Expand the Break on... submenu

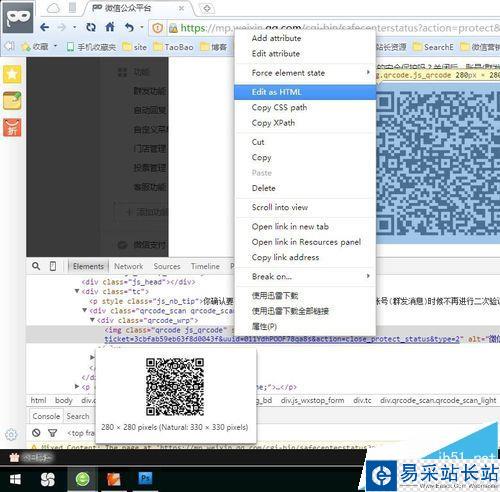pos(305,276)
